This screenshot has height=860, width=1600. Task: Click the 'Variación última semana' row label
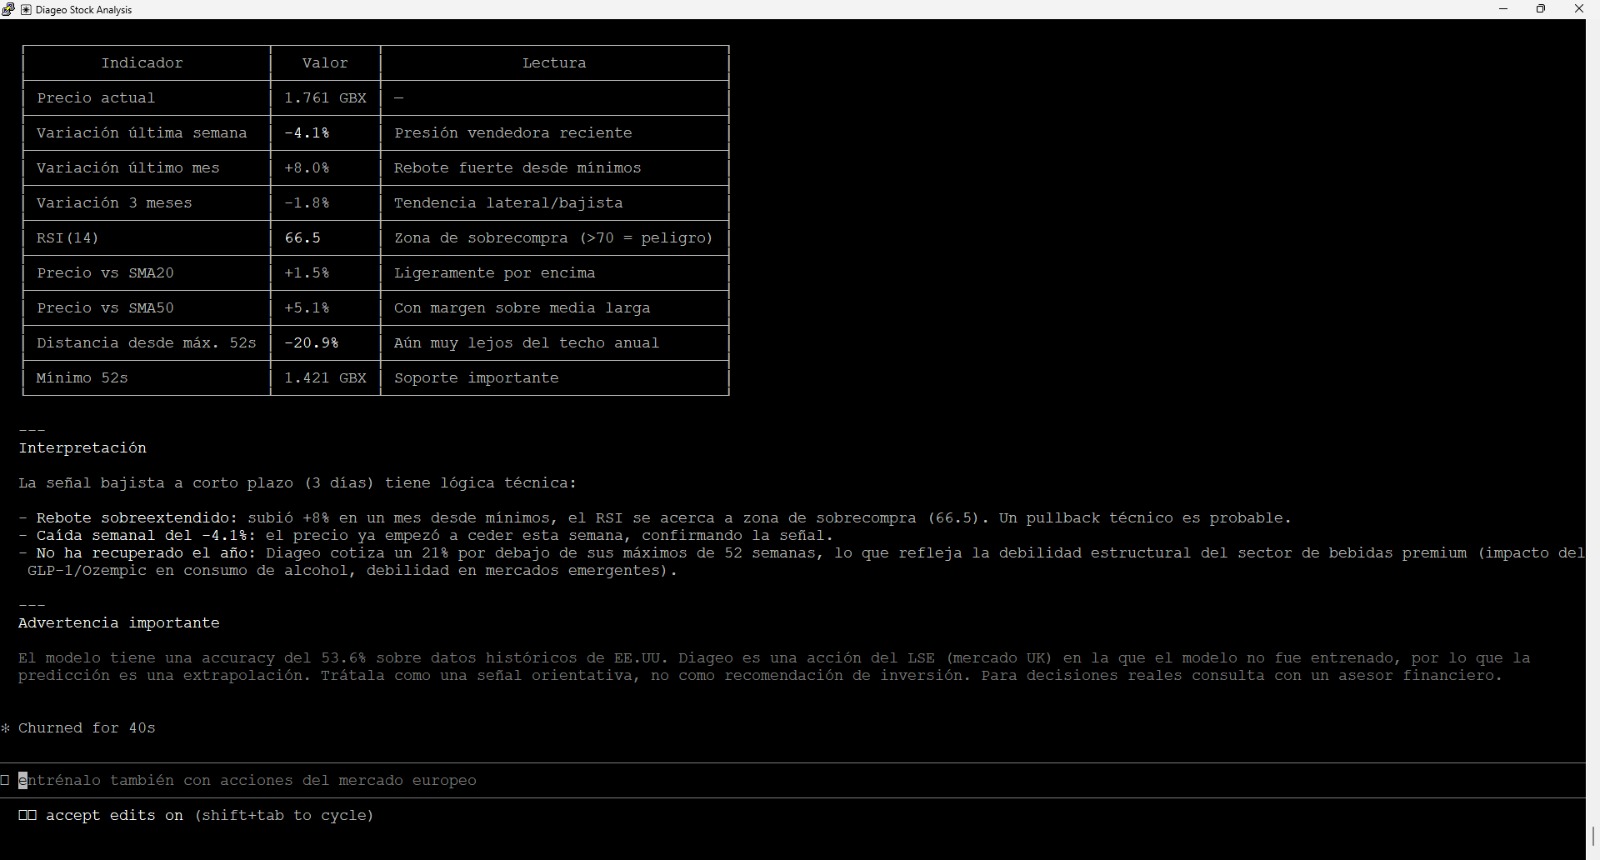(142, 133)
